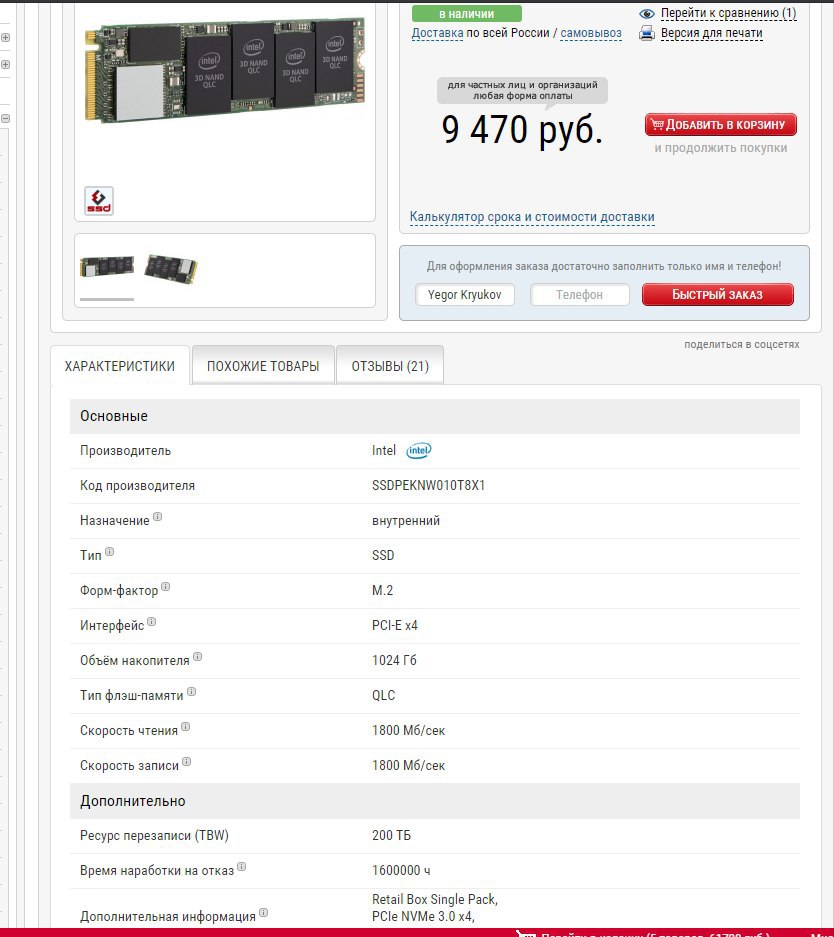
Task: Click the name field containing Yegor Kryukov
Action: coord(465,295)
